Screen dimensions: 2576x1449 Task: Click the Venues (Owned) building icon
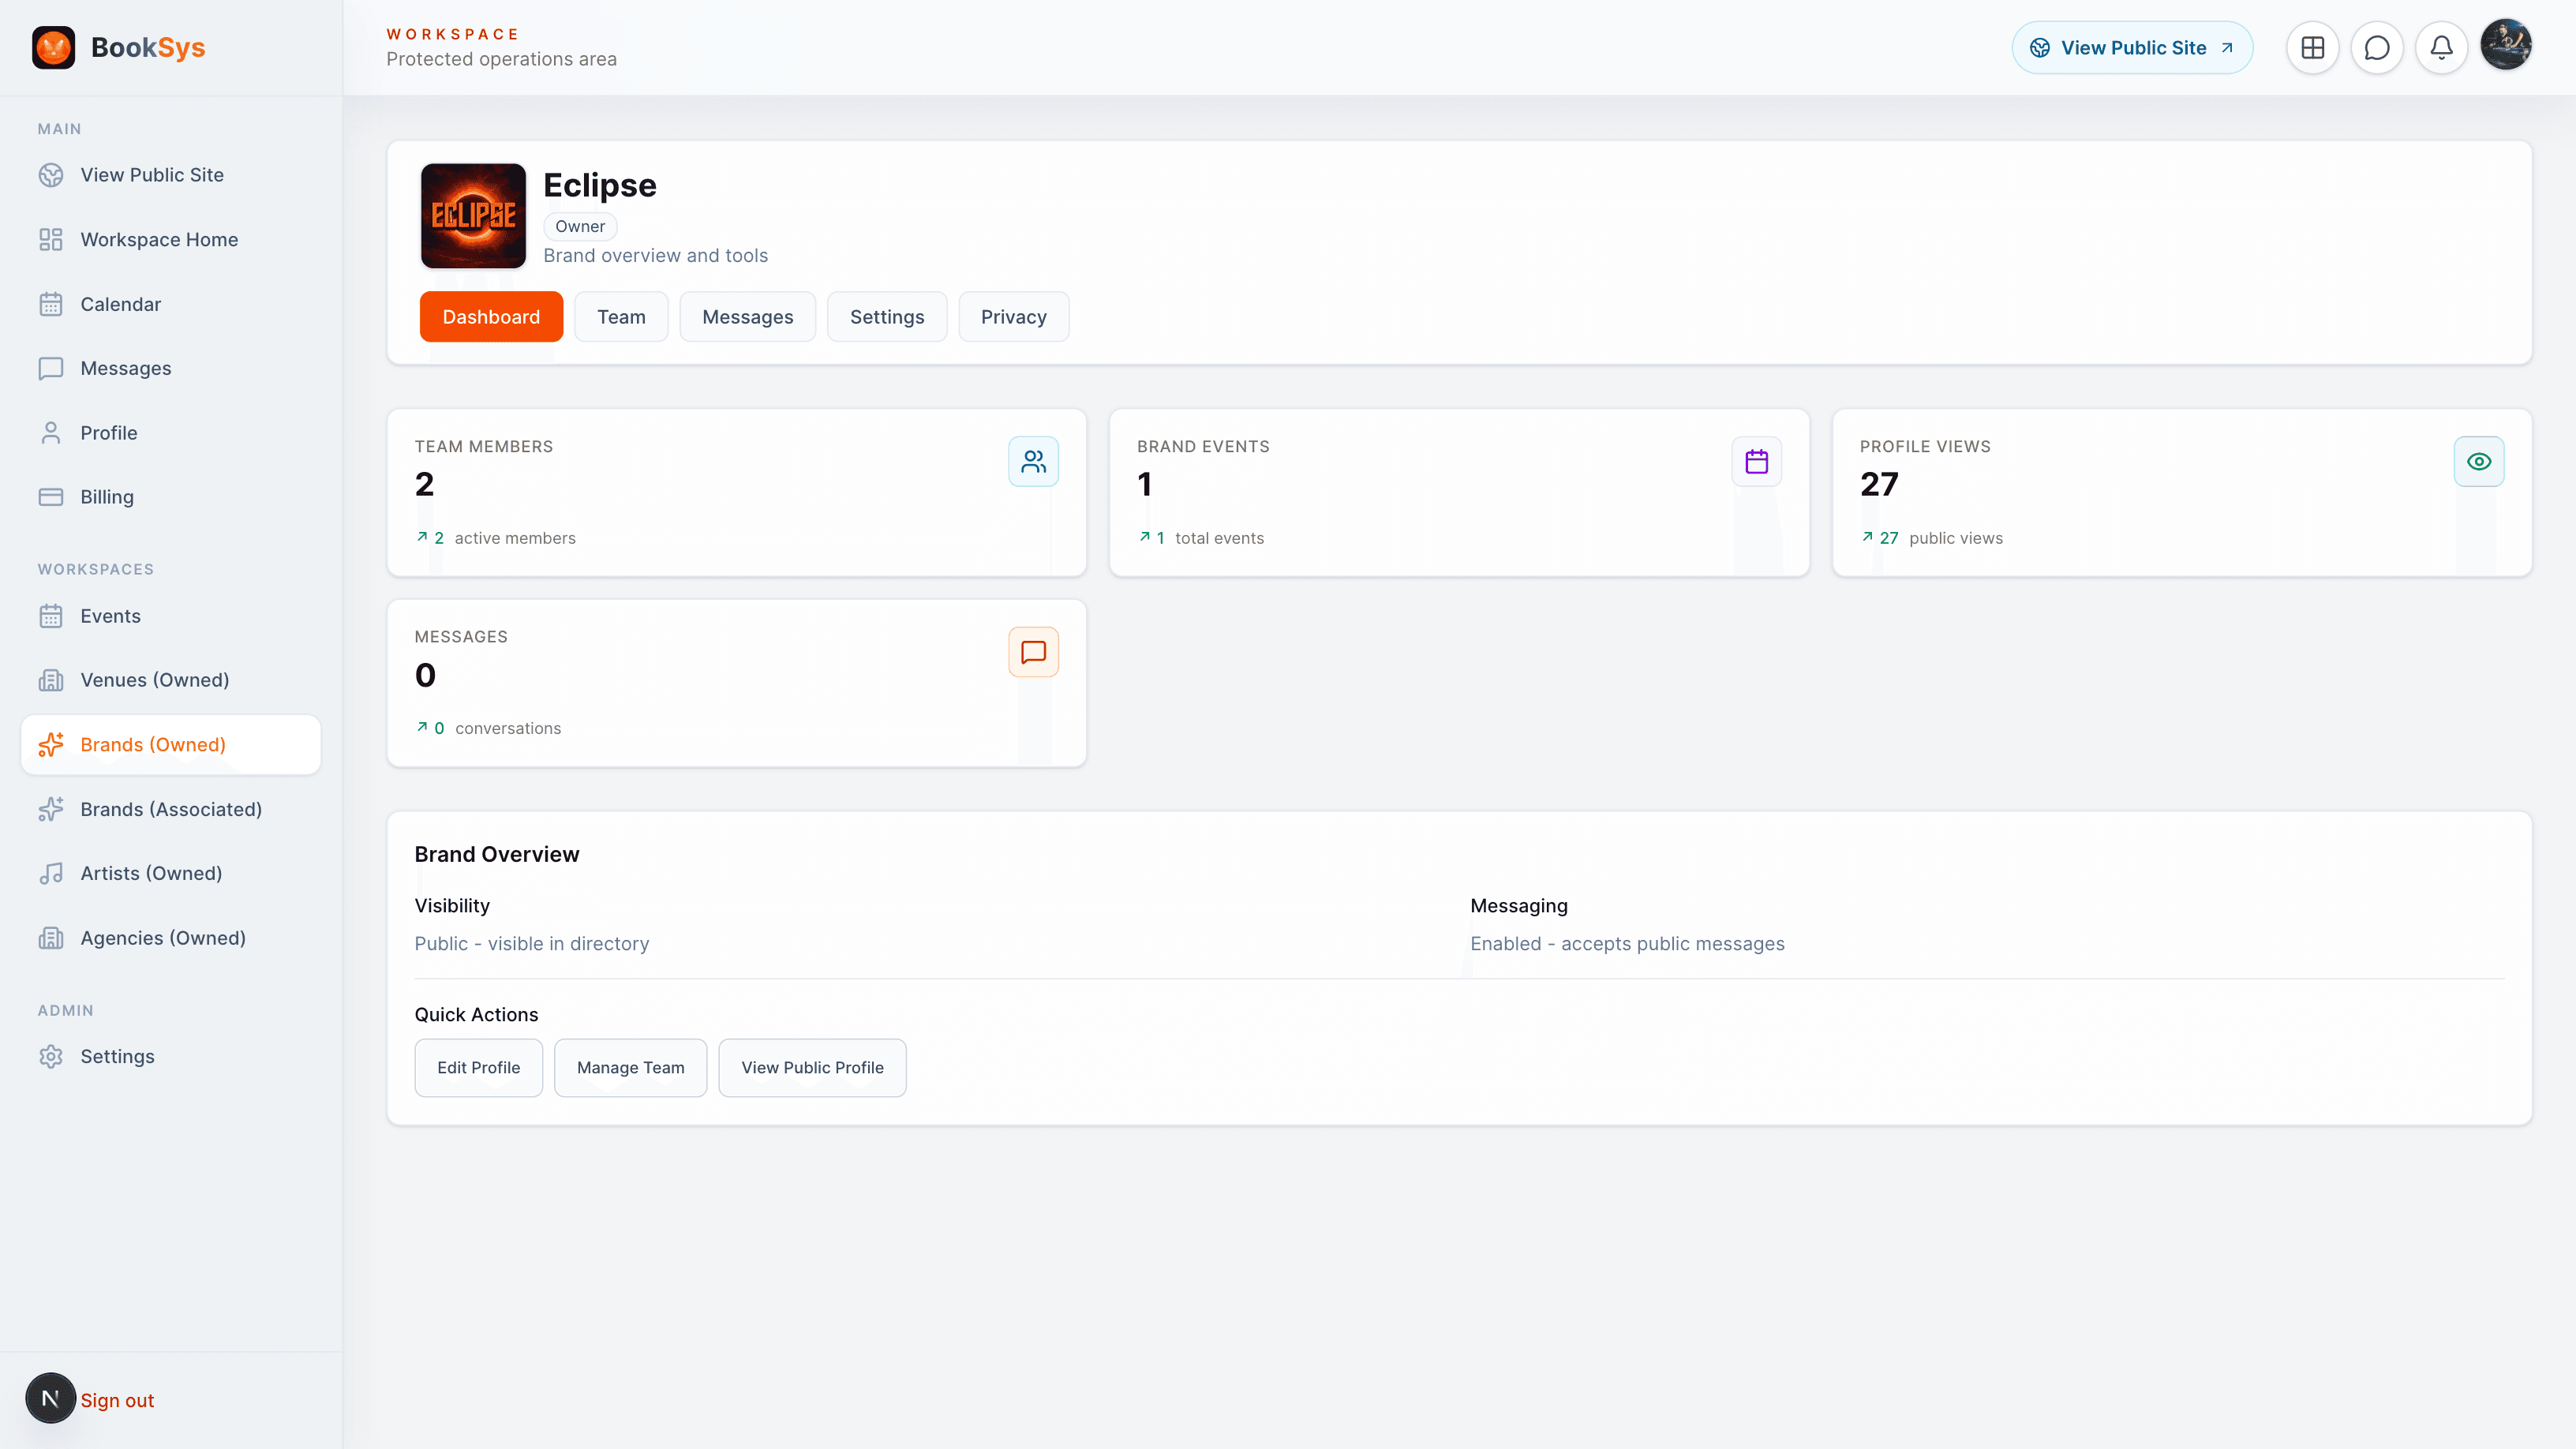(51, 680)
